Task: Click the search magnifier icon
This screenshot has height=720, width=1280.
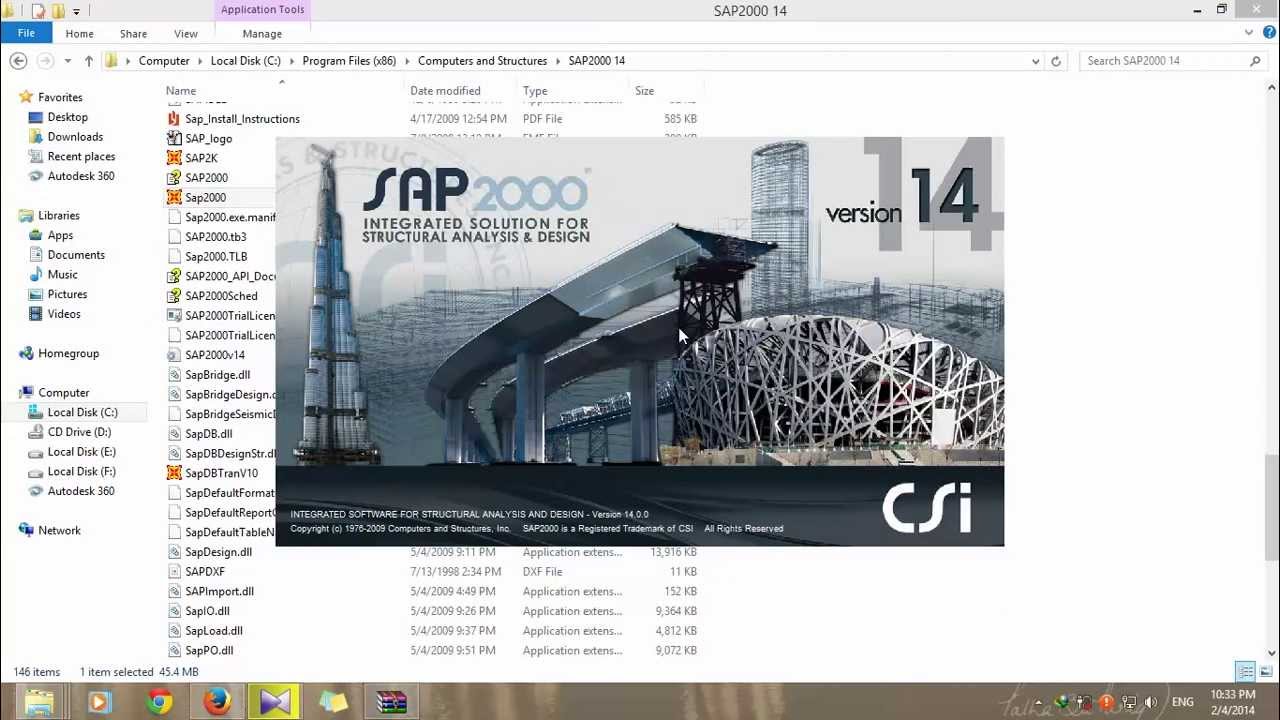Action: (1255, 61)
